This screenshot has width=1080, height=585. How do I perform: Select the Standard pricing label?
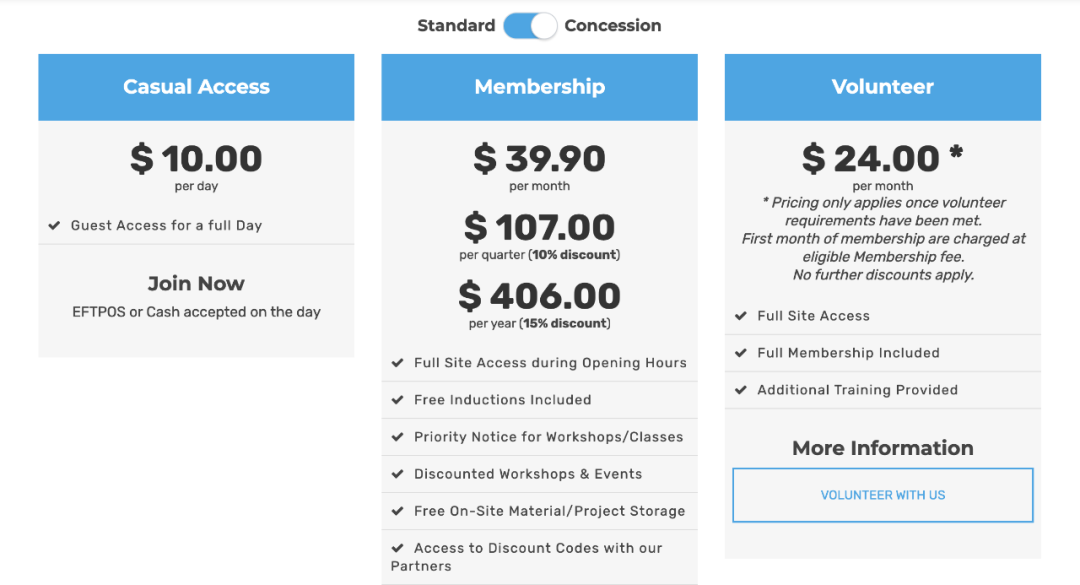[456, 25]
